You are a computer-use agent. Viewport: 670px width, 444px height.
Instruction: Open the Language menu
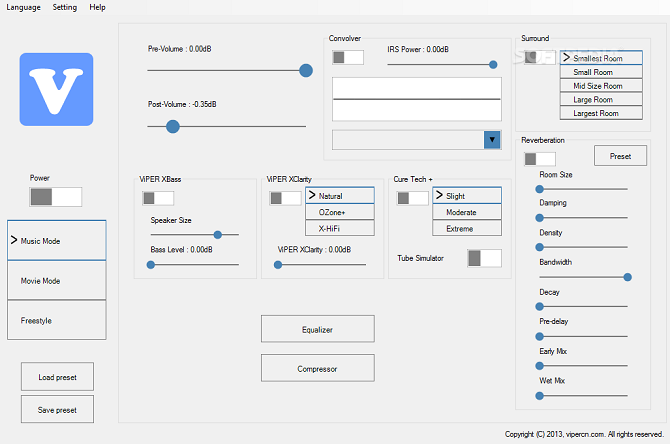click(x=22, y=7)
